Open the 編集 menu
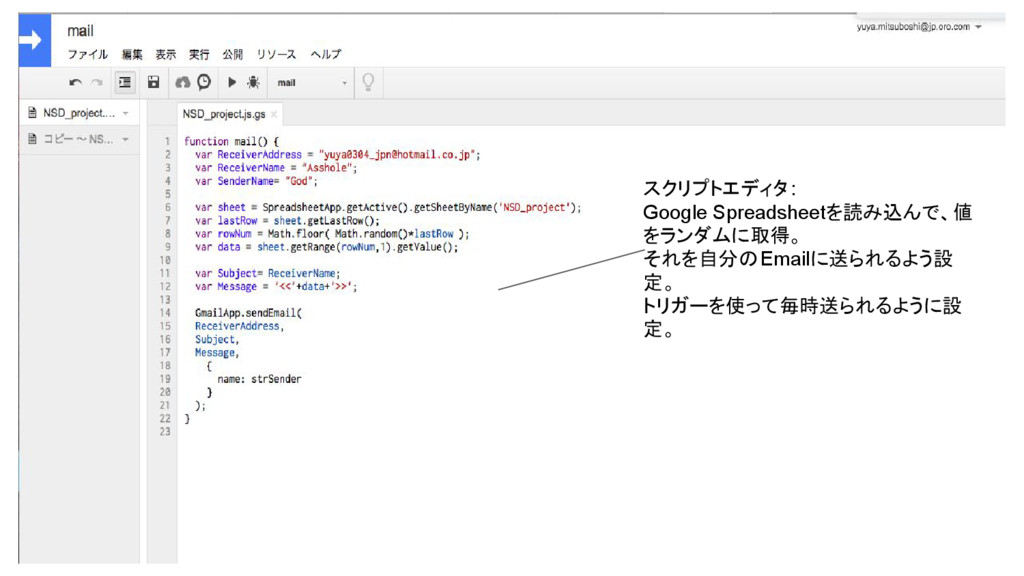 click(x=132, y=54)
